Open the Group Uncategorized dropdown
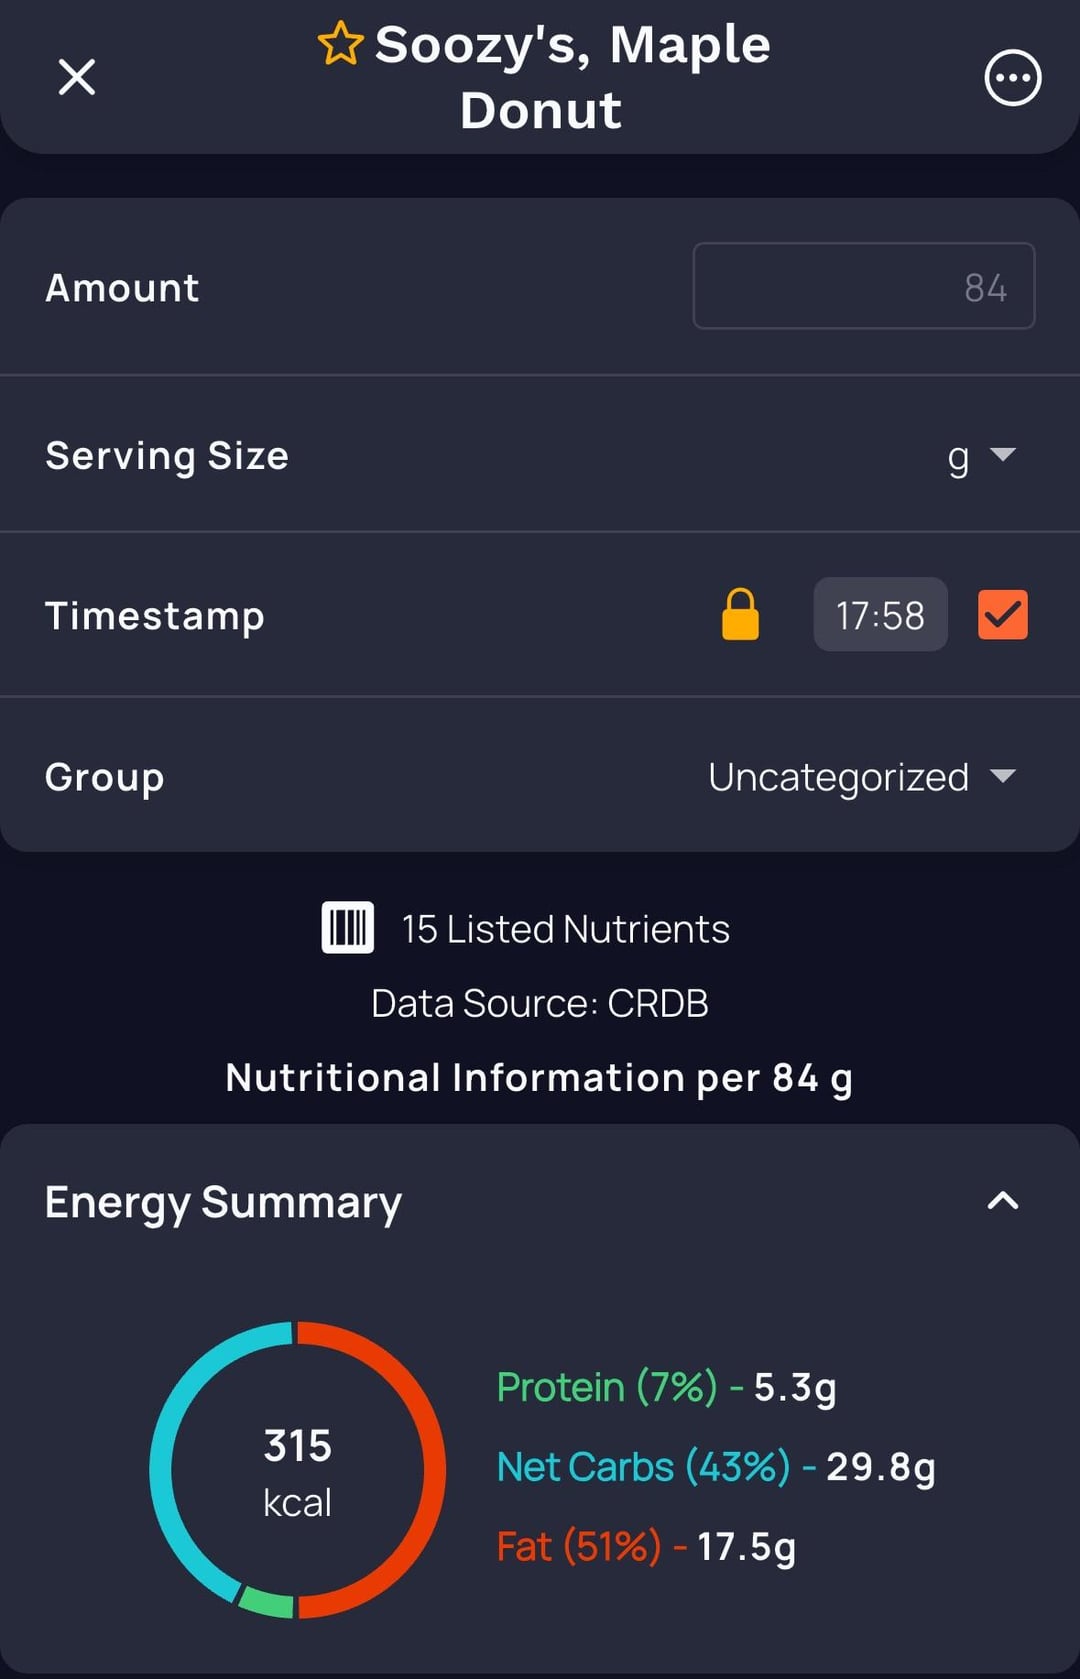1080x1679 pixels. (x=861, y=777)
